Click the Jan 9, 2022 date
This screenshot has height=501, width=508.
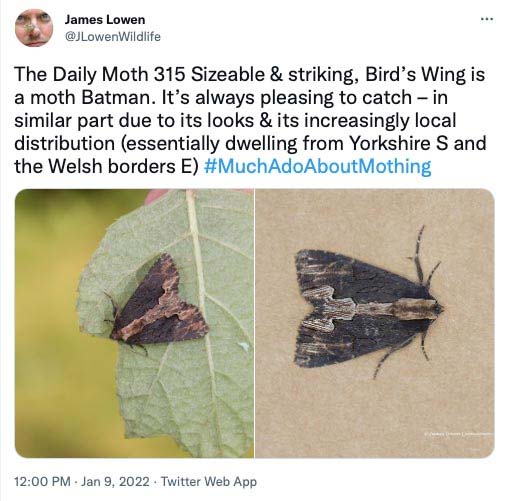coord(115,482)
